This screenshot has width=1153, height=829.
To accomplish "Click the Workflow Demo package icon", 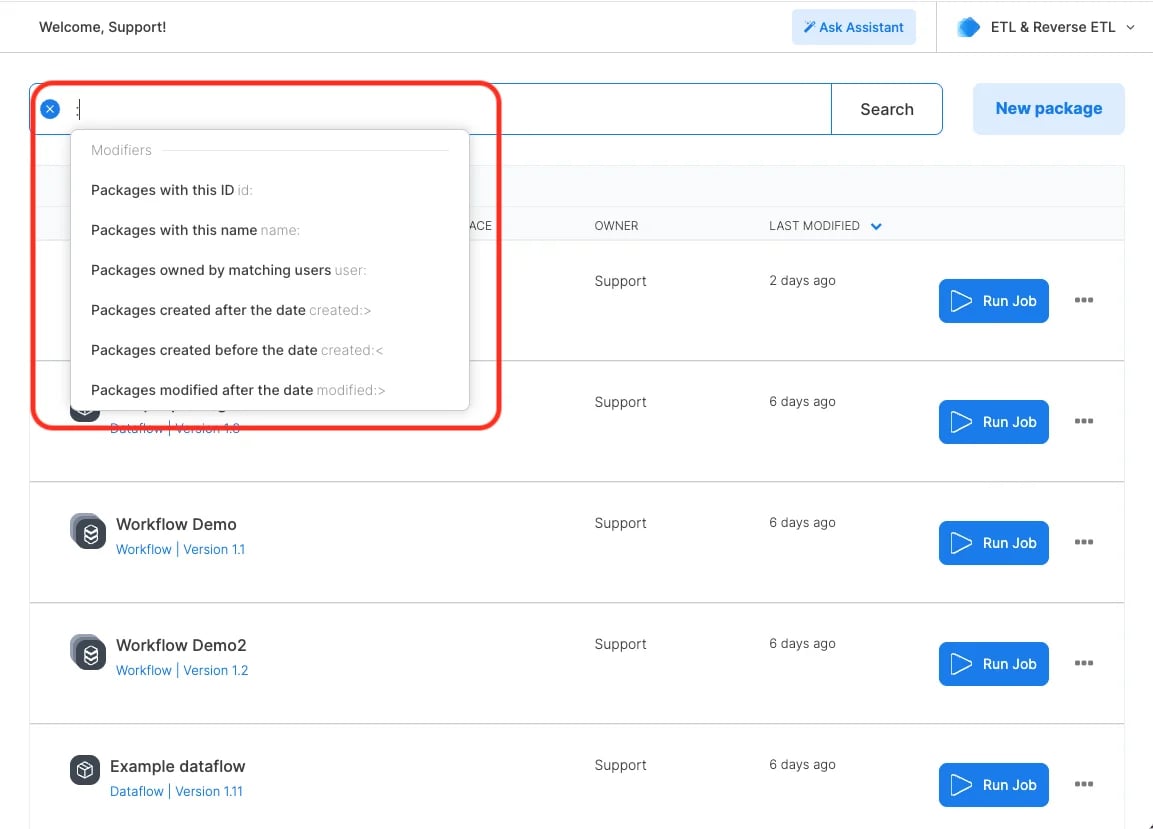I will [x=88, y=531].
